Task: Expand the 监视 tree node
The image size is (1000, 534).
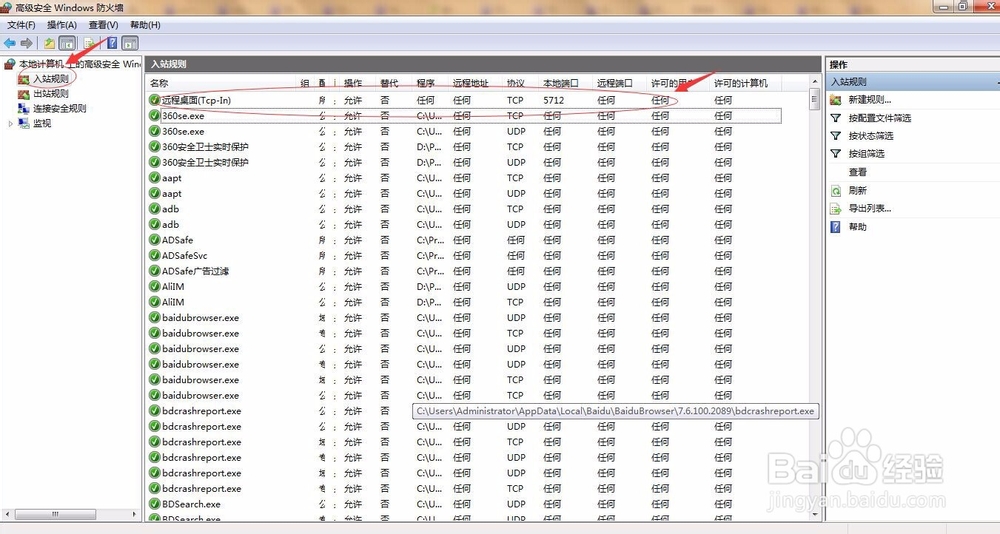Action: 10,124
